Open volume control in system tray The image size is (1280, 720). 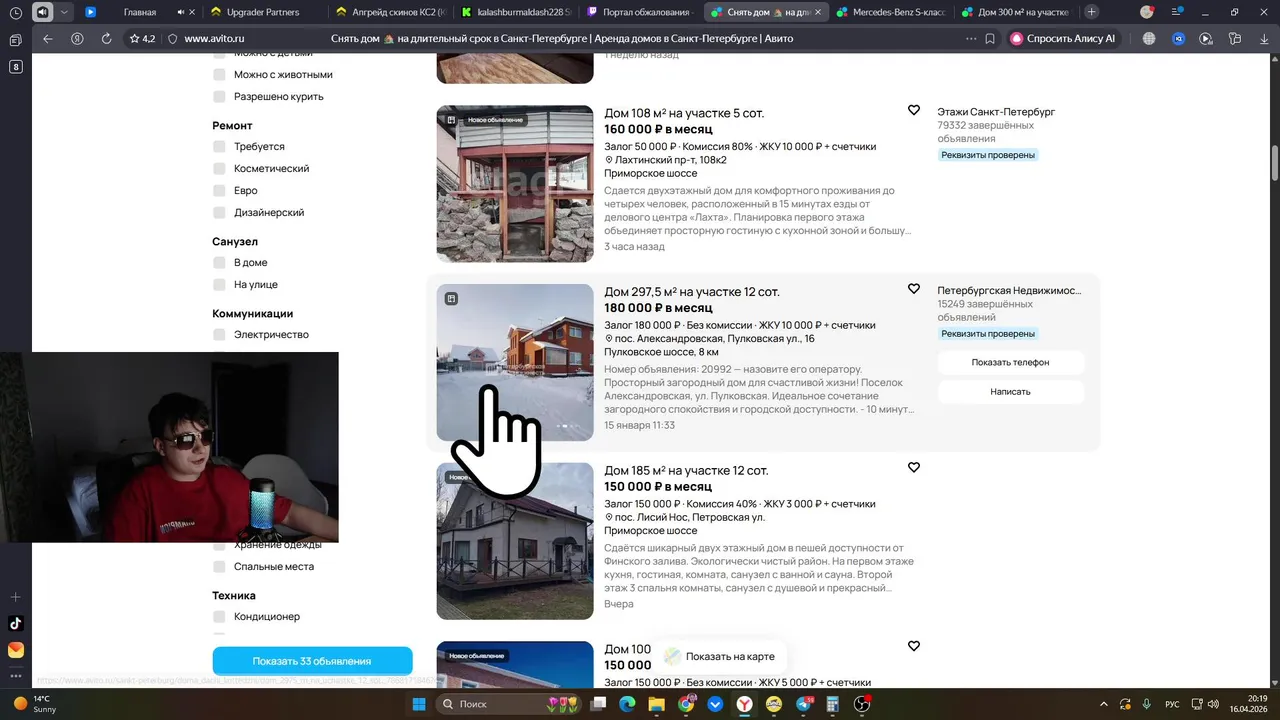pyautogui.click(x=1213, y=704)
